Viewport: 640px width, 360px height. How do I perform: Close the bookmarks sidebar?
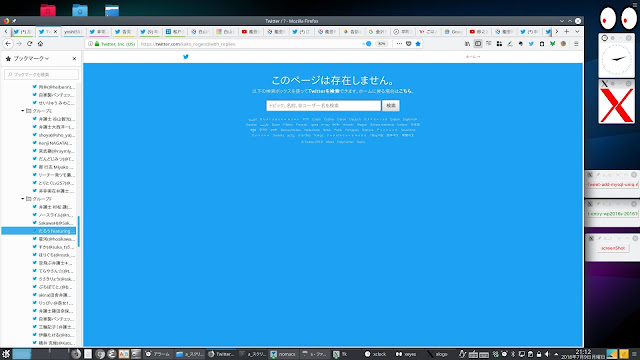pyautogui.click(x=74, y=59)
